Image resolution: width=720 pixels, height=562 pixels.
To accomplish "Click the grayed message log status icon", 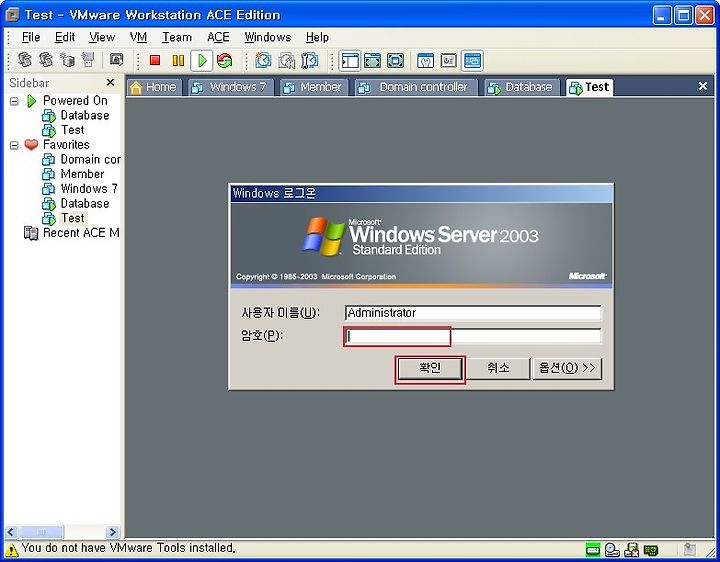I will click(689, 549).
